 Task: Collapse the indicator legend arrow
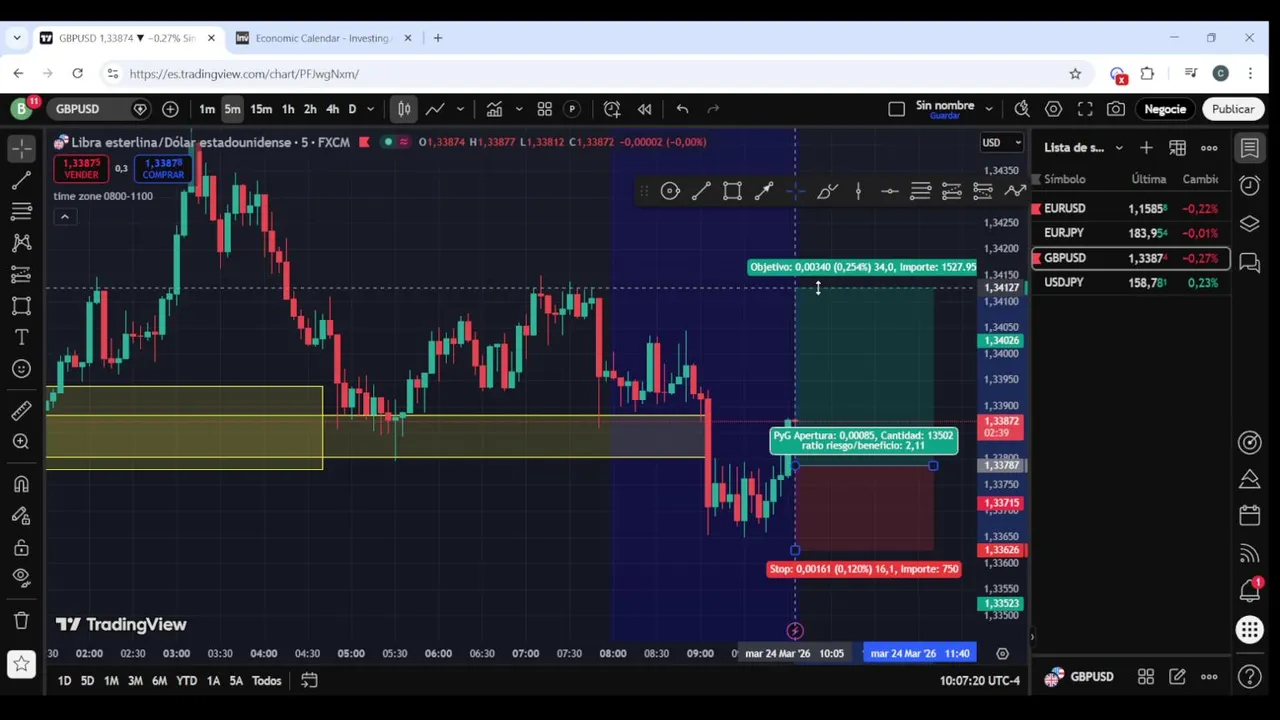pyautogui.click(x=64, y=217)
